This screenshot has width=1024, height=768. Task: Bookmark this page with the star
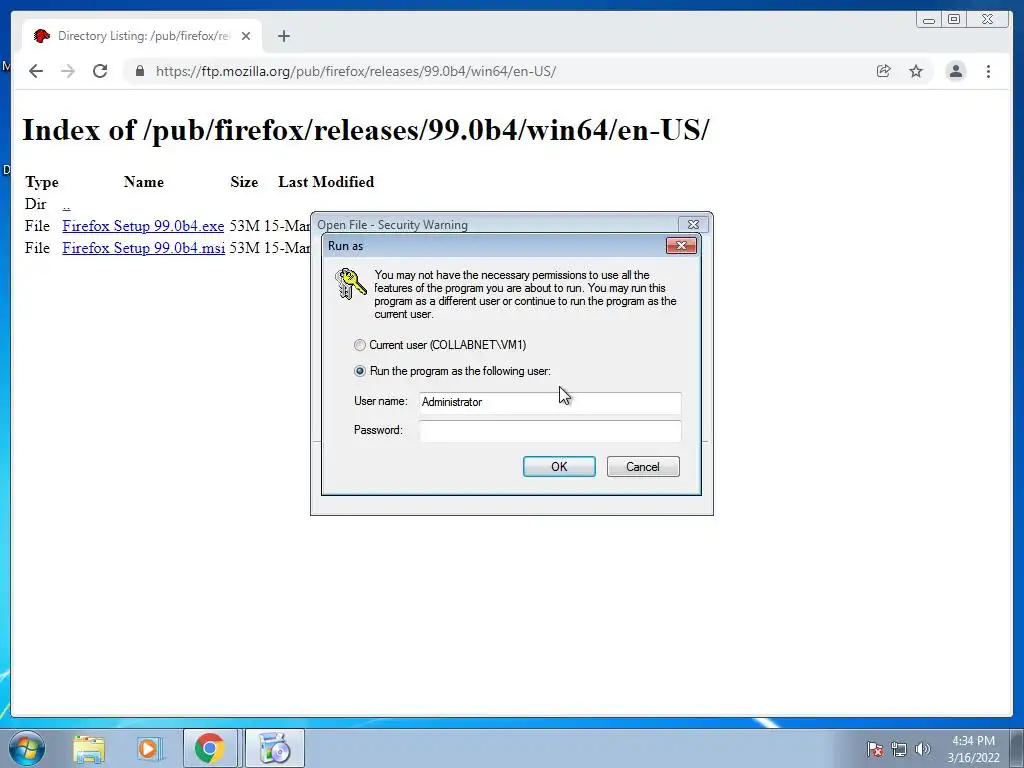(916, 71)
